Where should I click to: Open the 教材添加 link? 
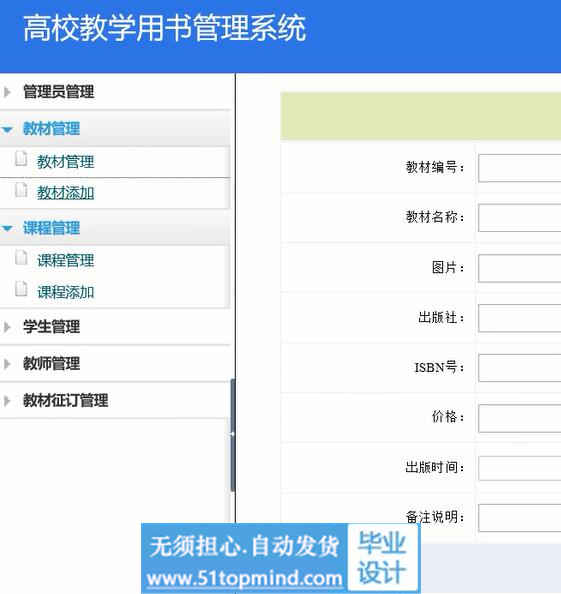tap(66, 193)
